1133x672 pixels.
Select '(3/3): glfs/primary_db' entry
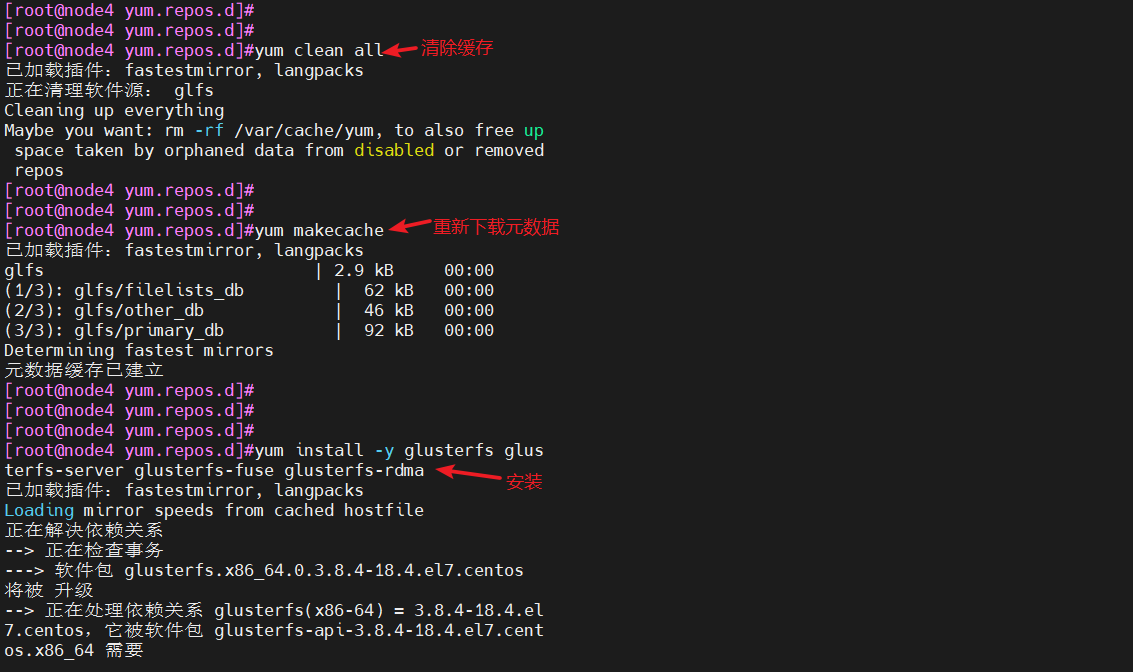point(114,330)
